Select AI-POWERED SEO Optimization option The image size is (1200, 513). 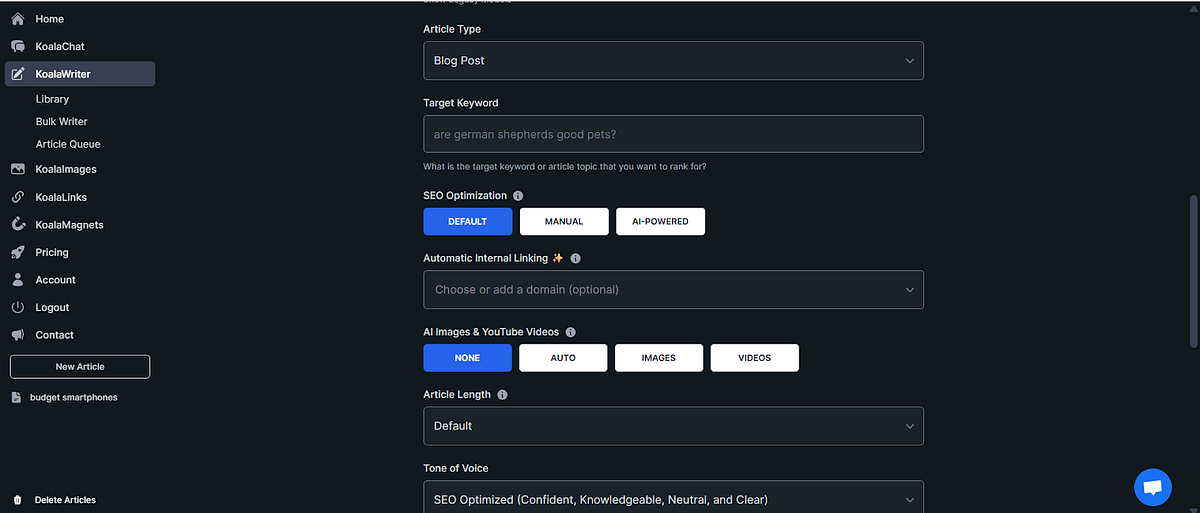click(661, 221)
